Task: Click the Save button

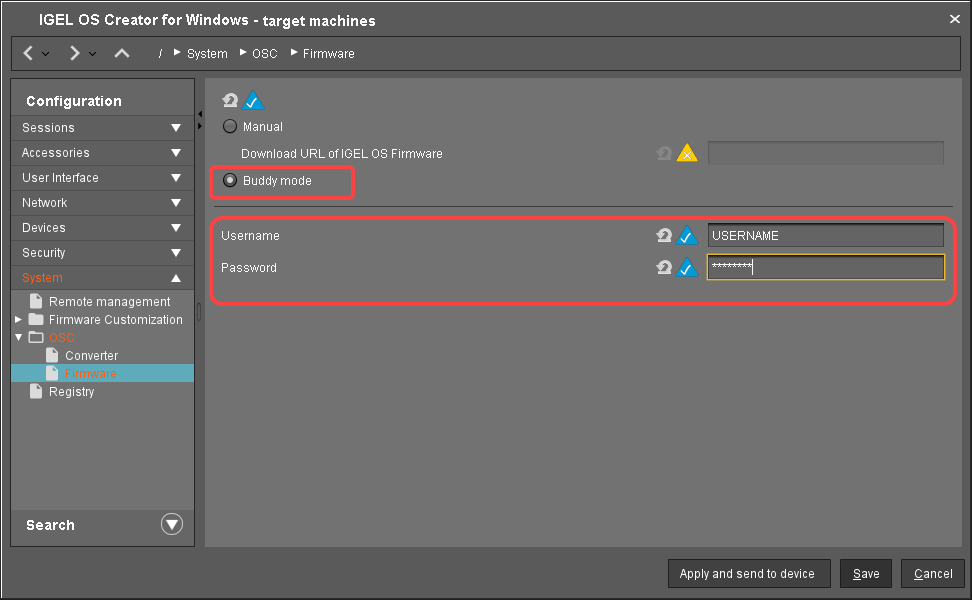Action: 866,574
